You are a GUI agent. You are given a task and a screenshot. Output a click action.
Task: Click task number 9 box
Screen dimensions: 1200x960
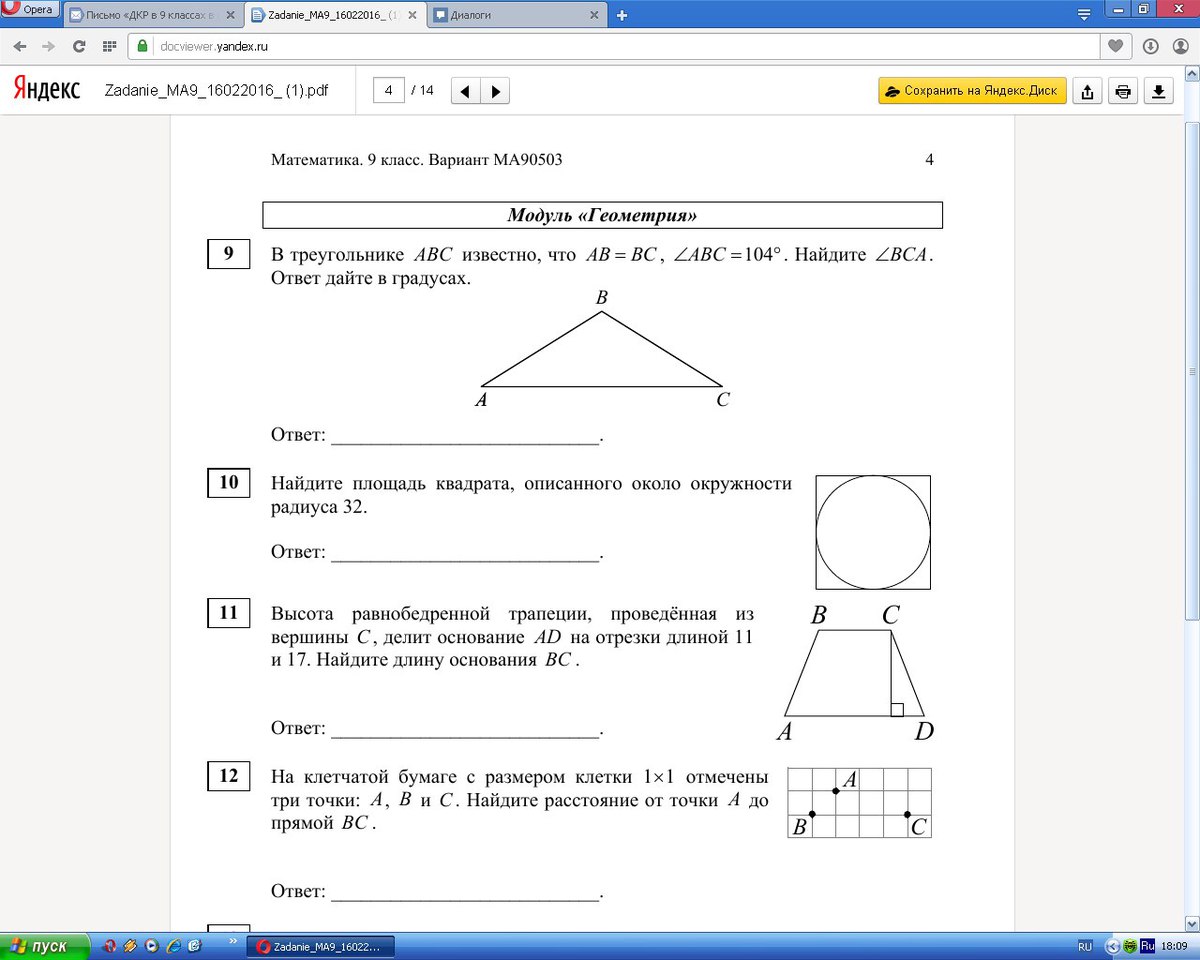(x=228, y=254)
